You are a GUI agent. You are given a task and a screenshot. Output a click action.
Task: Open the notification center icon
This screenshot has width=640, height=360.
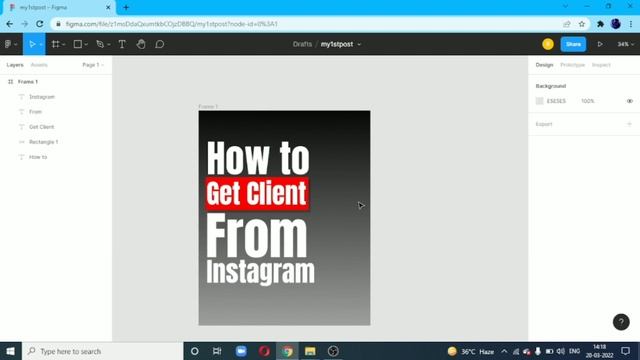click(625, 351)
